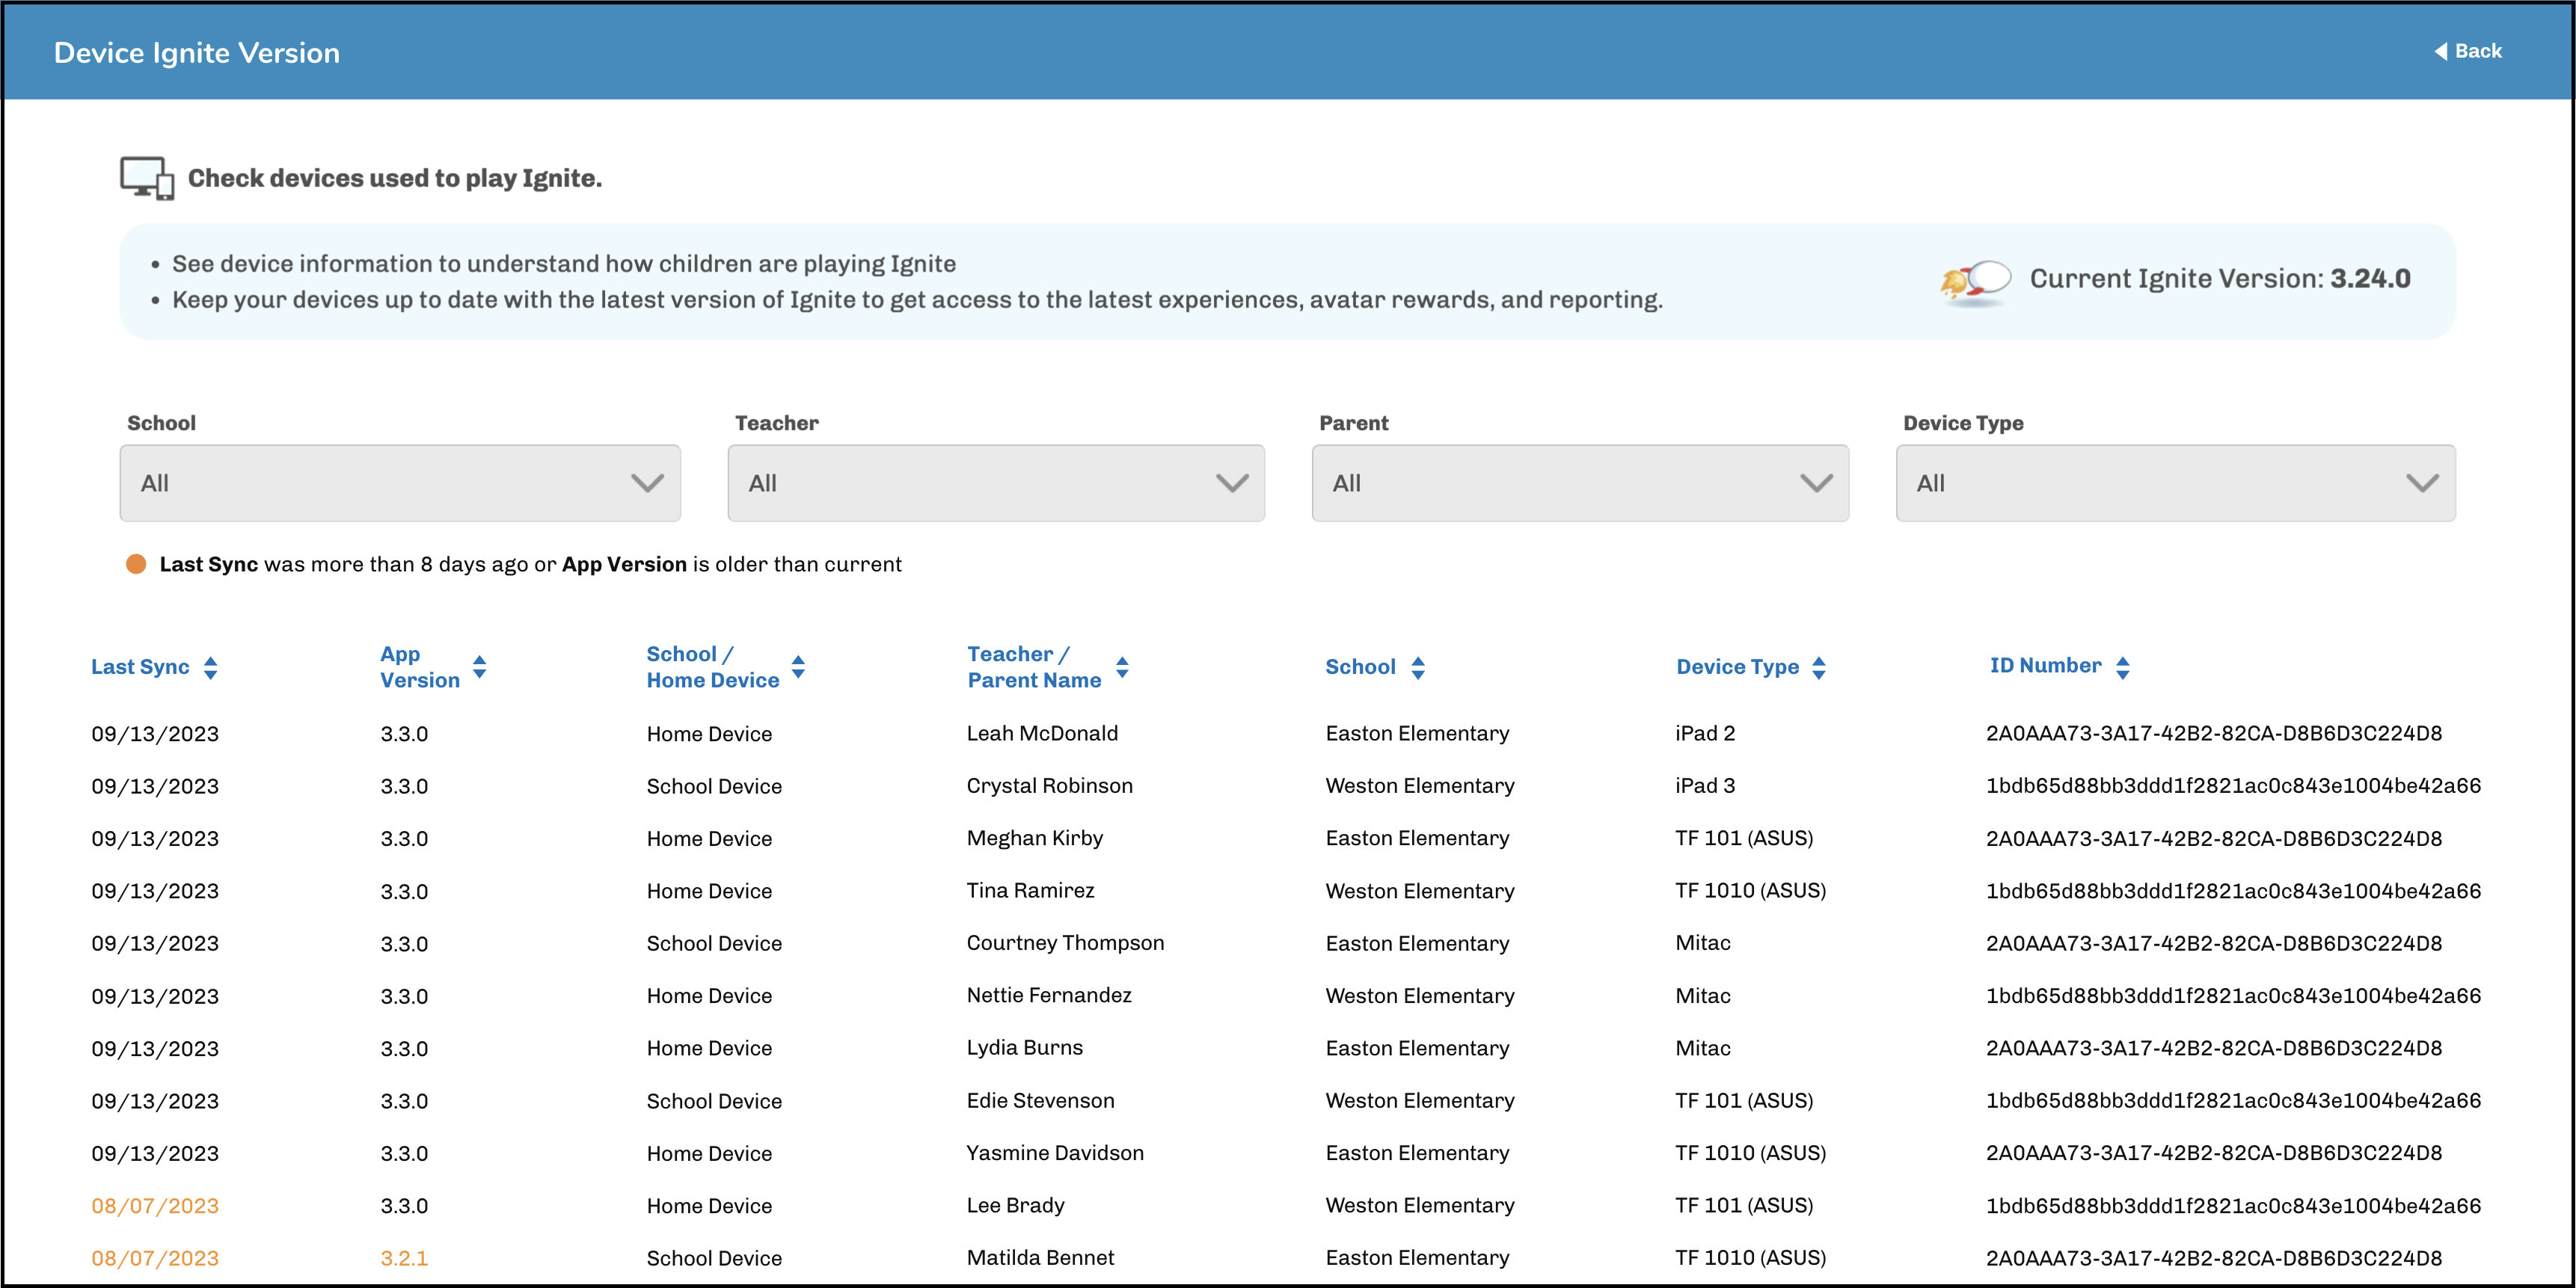
Task: Sort by Teacher / Parent Name arrows
Action: 1122,667
